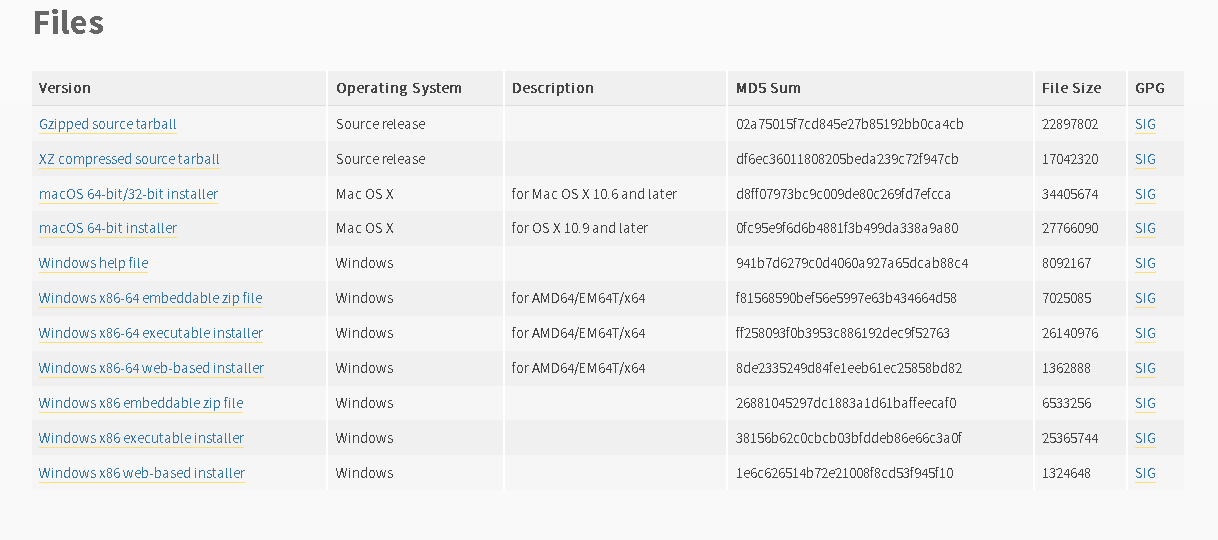
Task: Click SIG for XZ compressed source tarball
Action: point(1145,159)
